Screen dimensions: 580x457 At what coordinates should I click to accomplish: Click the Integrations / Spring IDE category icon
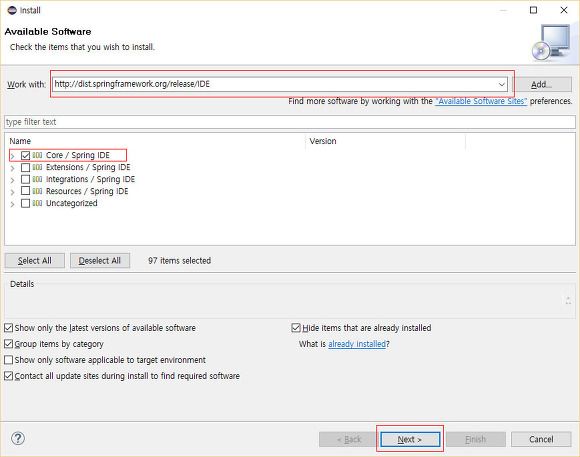37,179
